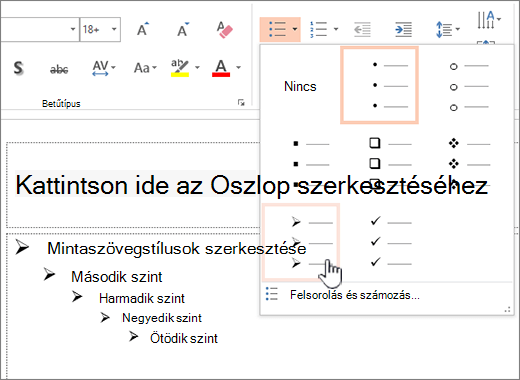Select the Nincs bullet option

coord(300,86)
